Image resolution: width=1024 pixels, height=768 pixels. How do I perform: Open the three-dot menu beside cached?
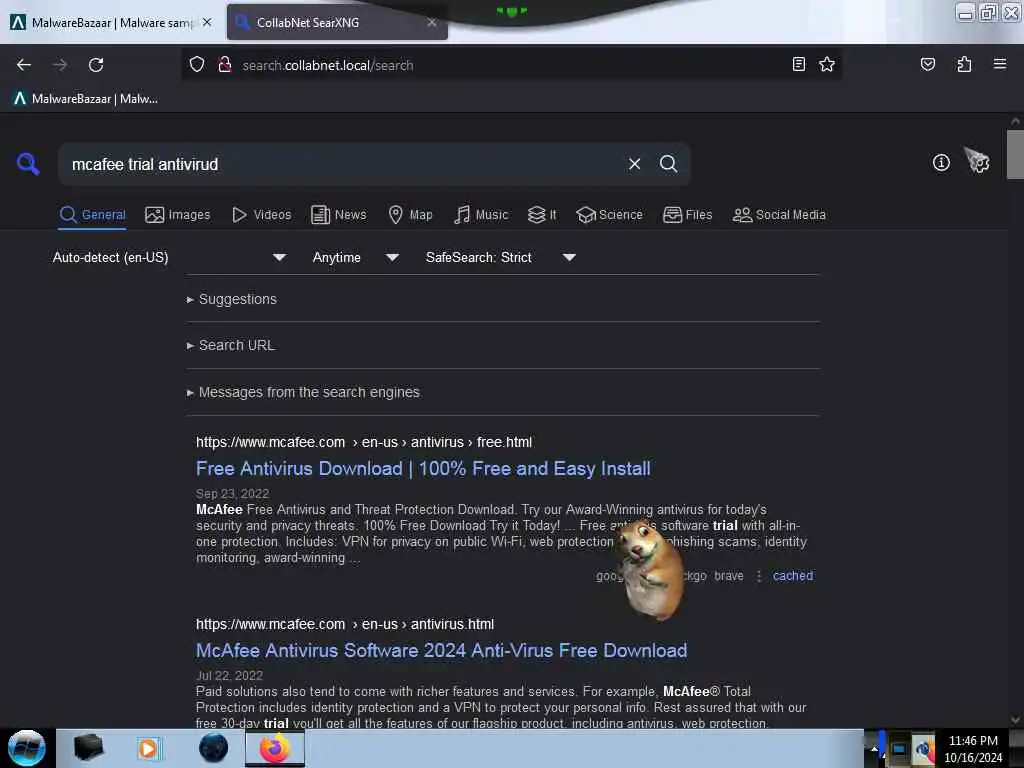758,576
